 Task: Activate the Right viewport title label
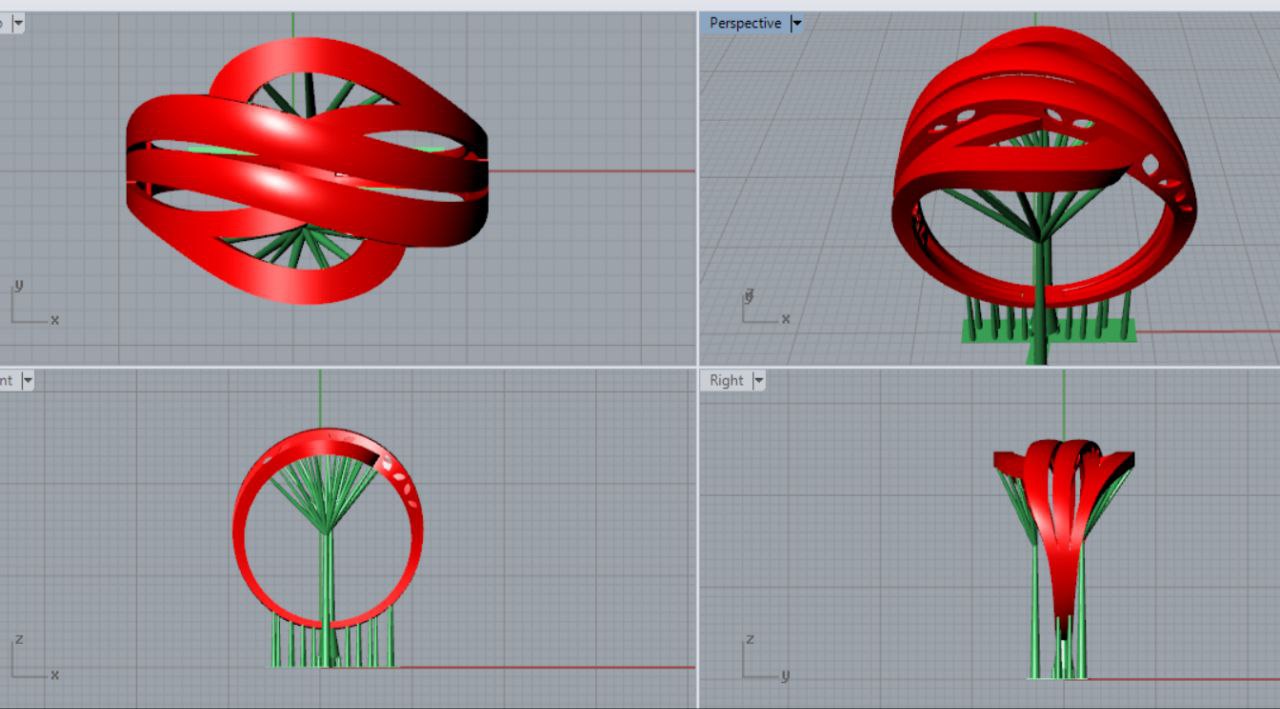[726, 380]
